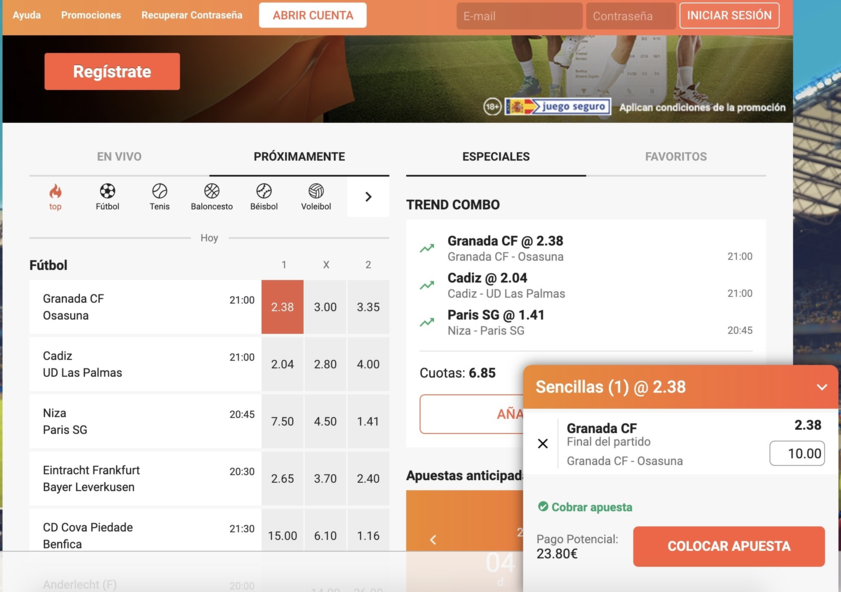The image size is (841, 592).
Task: Click the 18+ age badge icon
Action: pyautogui.click(x=492, y=107)
